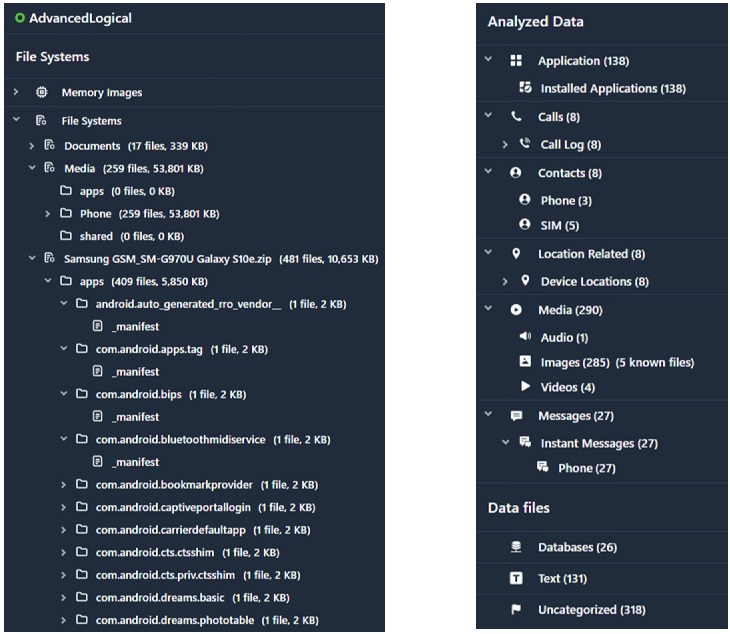Open the com.android.bips _manifest file
This screenshot has height=634, width=730.
pos(135,417)
